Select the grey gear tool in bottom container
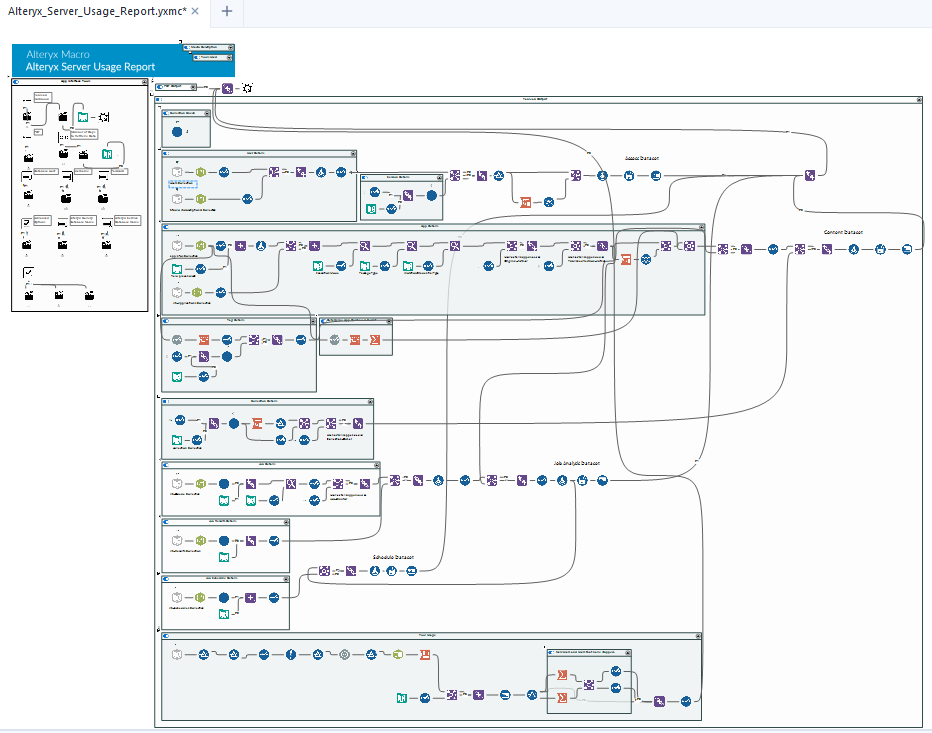The height and width of the screenshot is (733, 932). click(x=344, y=655)
